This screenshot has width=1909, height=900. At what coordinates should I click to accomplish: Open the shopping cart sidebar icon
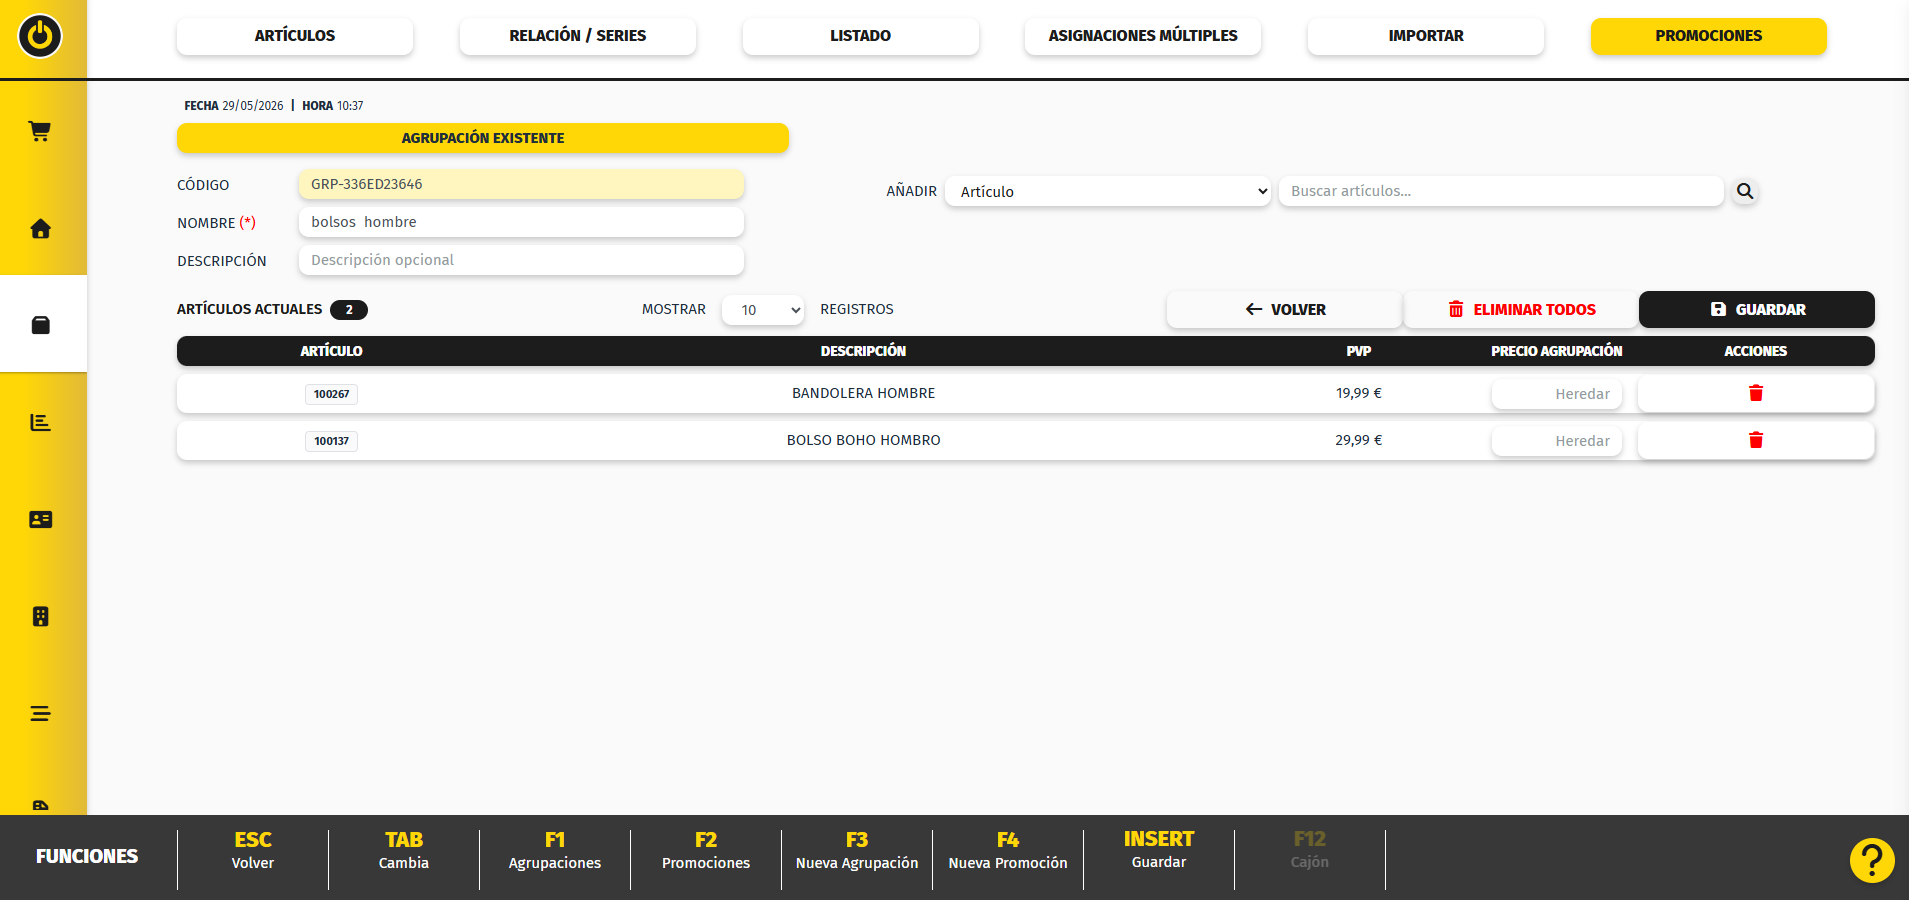click(40, 131)
